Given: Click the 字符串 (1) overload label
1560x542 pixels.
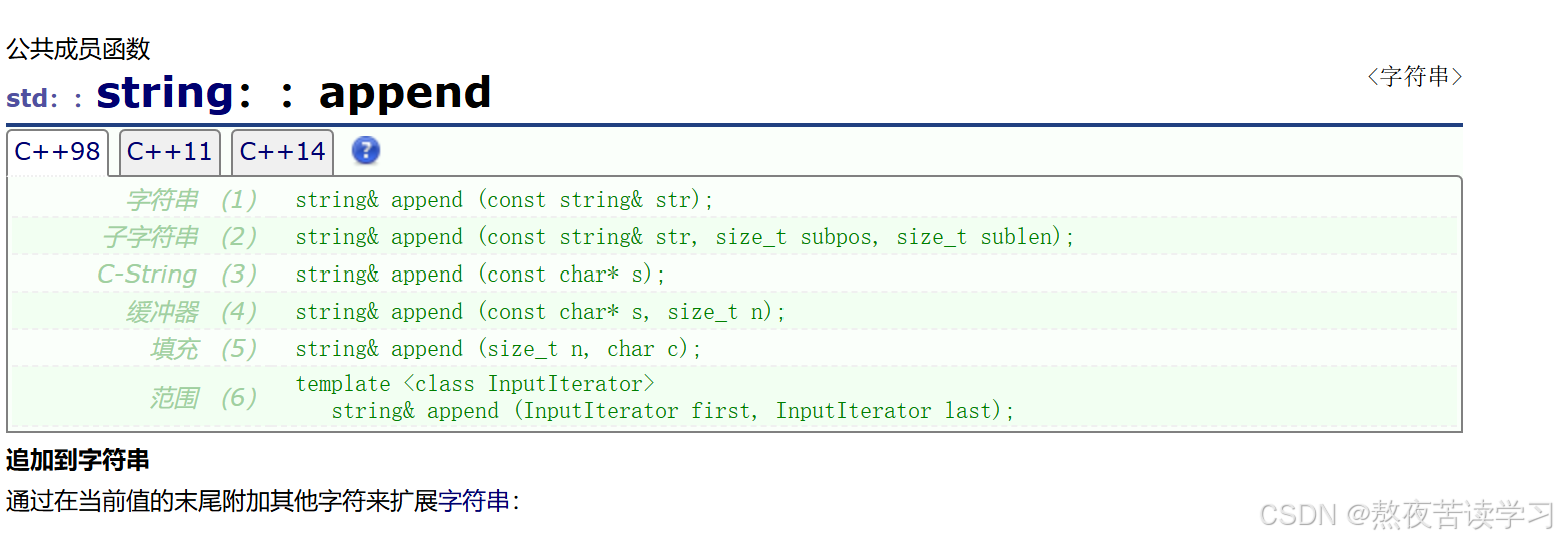Looking at the screenshot, I should pos(190,200).
